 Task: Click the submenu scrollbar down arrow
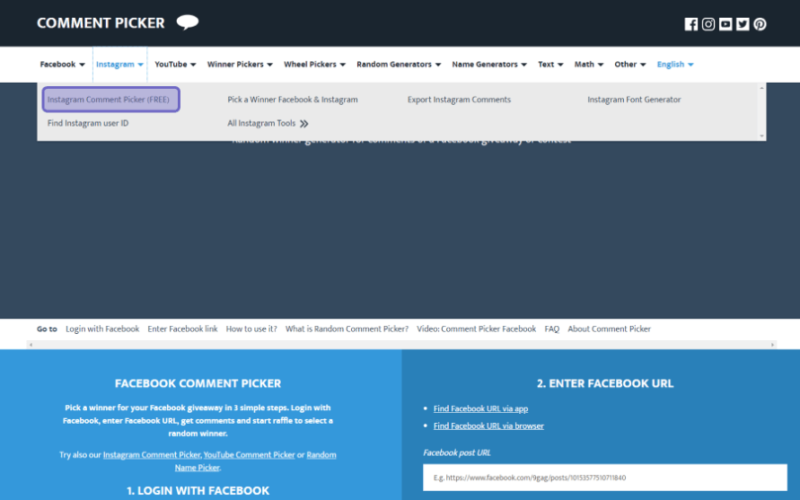pyautogui.click(x=762, y=136)
